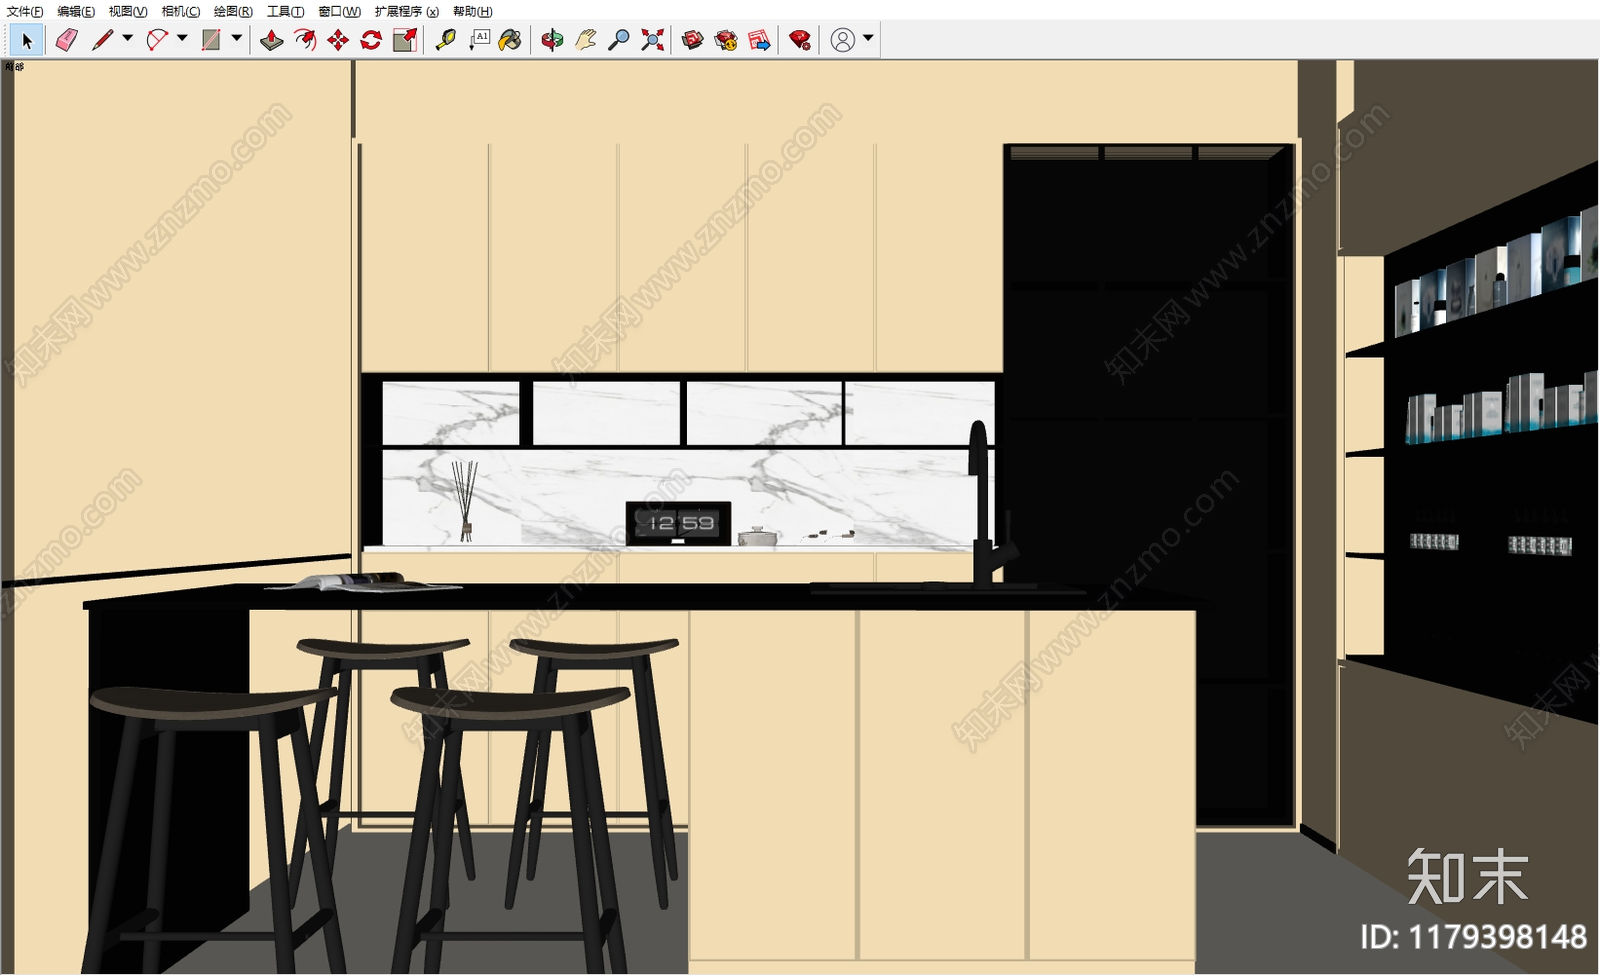Select the Arc drawing tool

[x=157, y=40]
